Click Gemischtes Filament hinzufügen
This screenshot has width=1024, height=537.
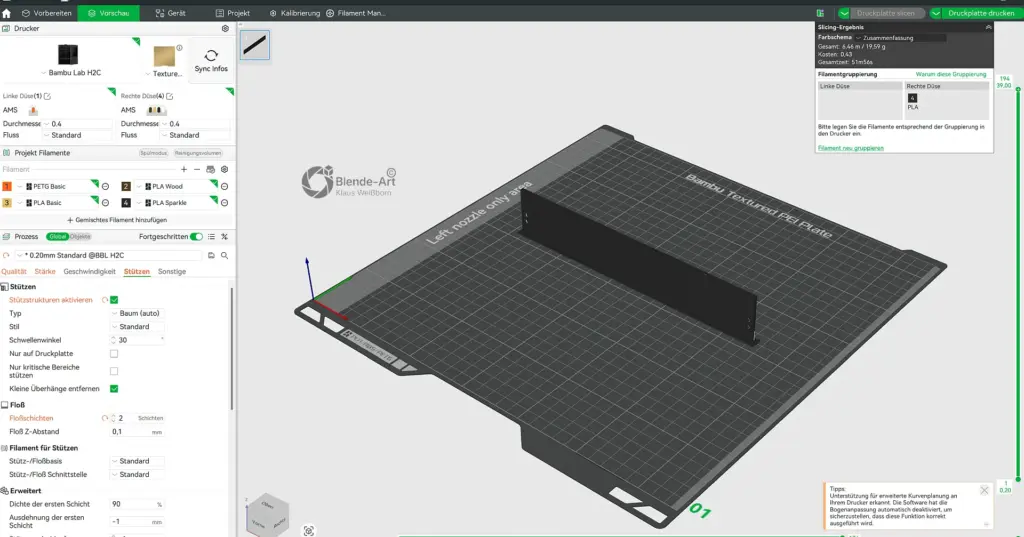(x=117, y=220)
